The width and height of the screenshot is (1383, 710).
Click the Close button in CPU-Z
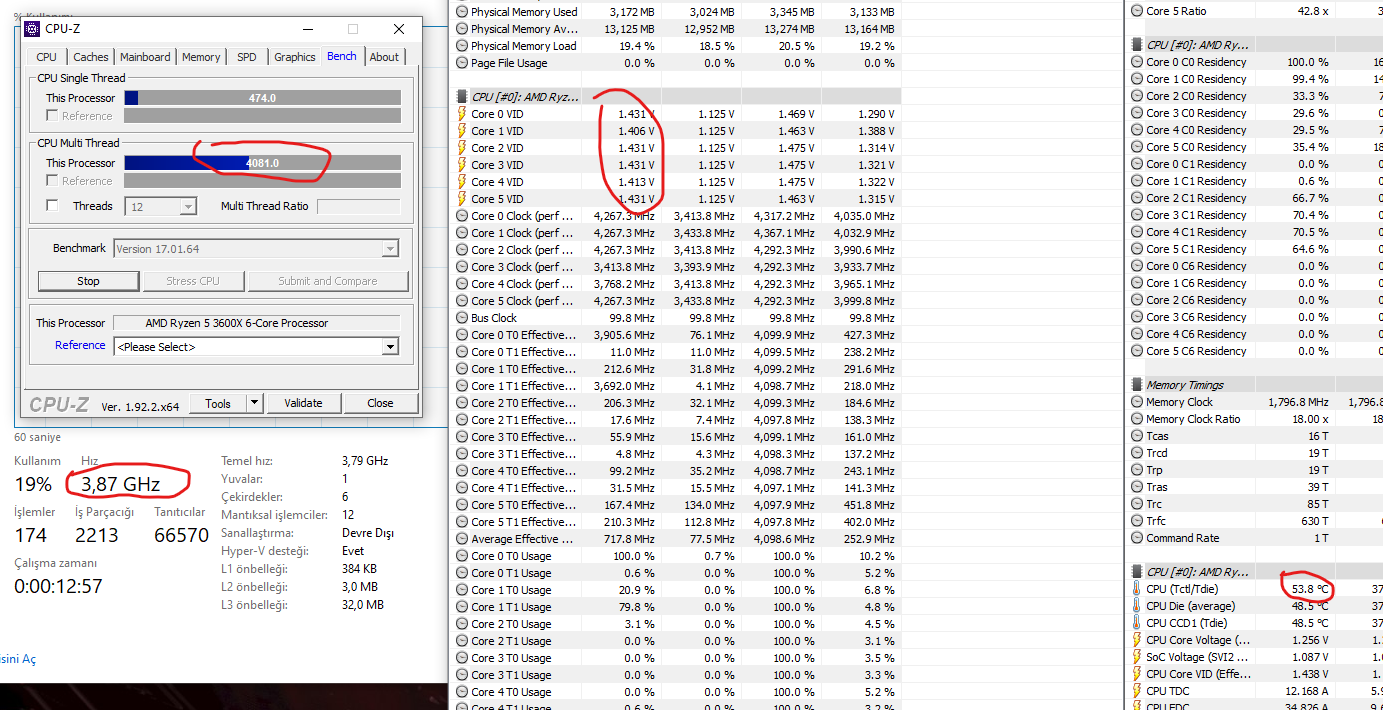(380, 403)
